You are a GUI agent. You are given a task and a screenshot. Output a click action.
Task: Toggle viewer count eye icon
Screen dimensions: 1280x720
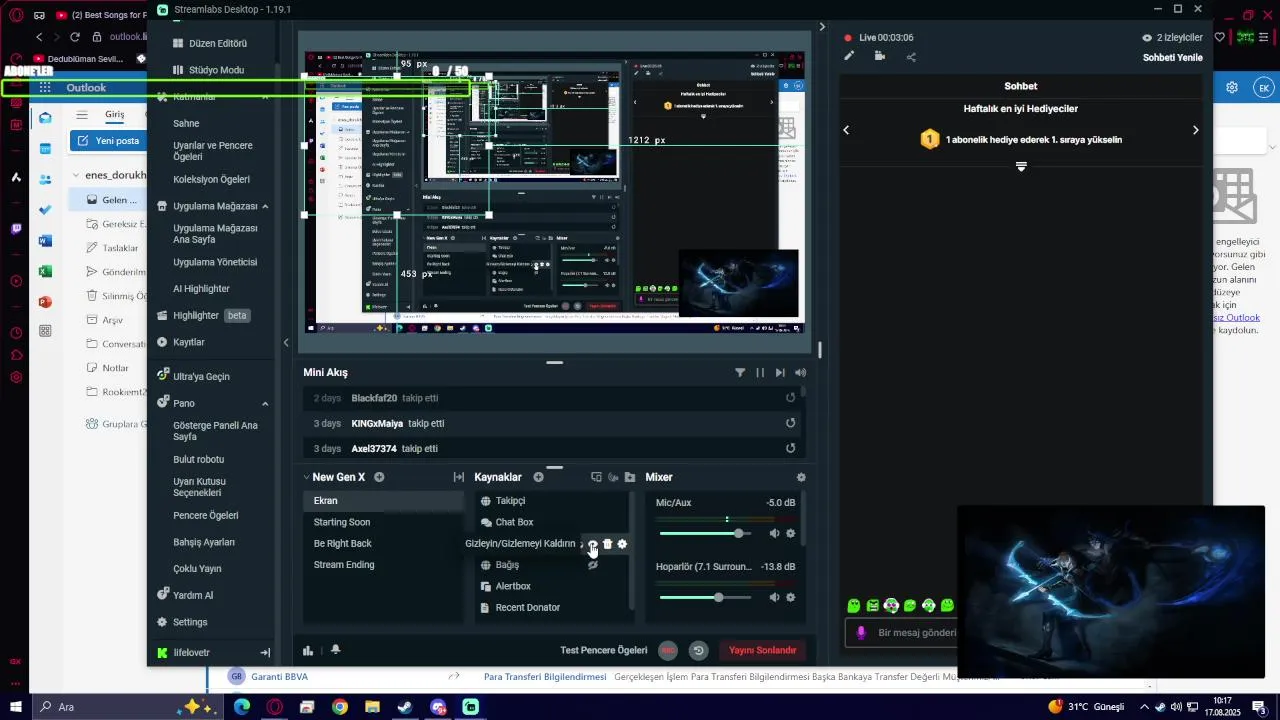1147,37
